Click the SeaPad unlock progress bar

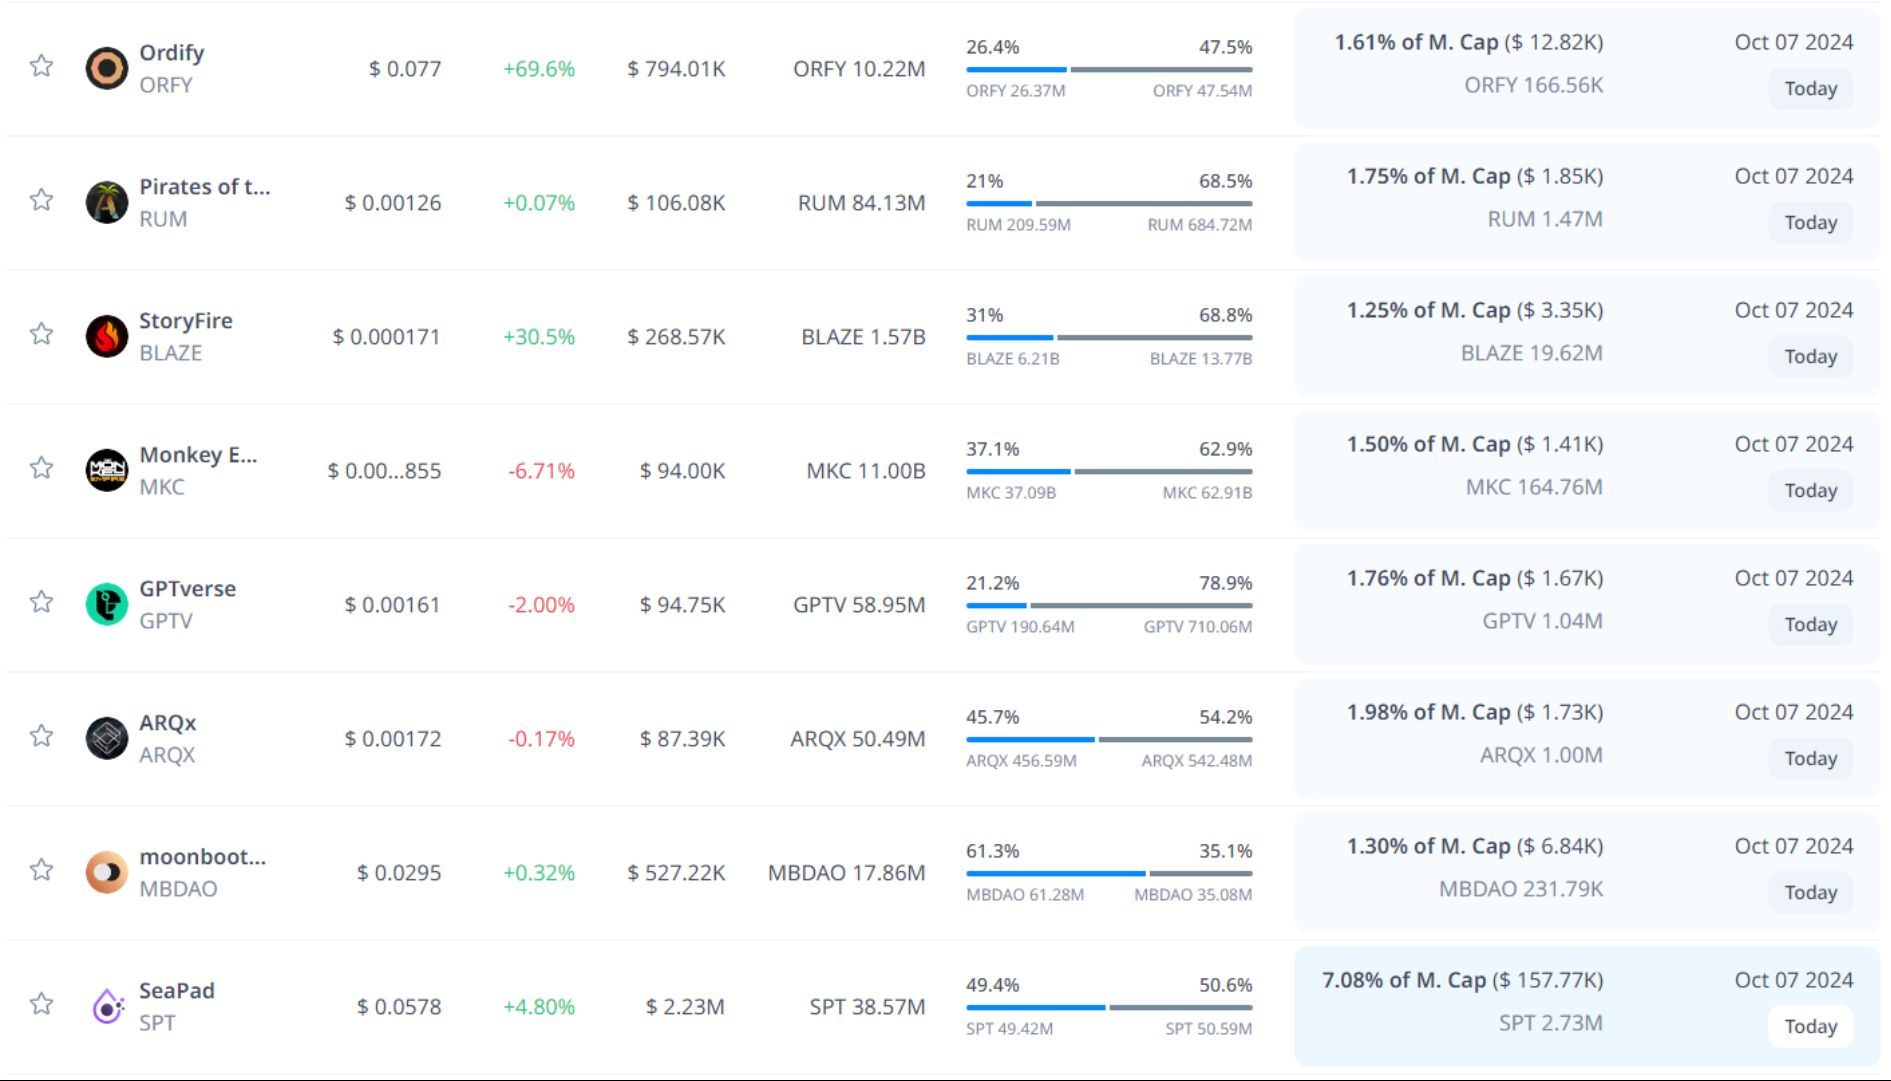[1108, 1007]
